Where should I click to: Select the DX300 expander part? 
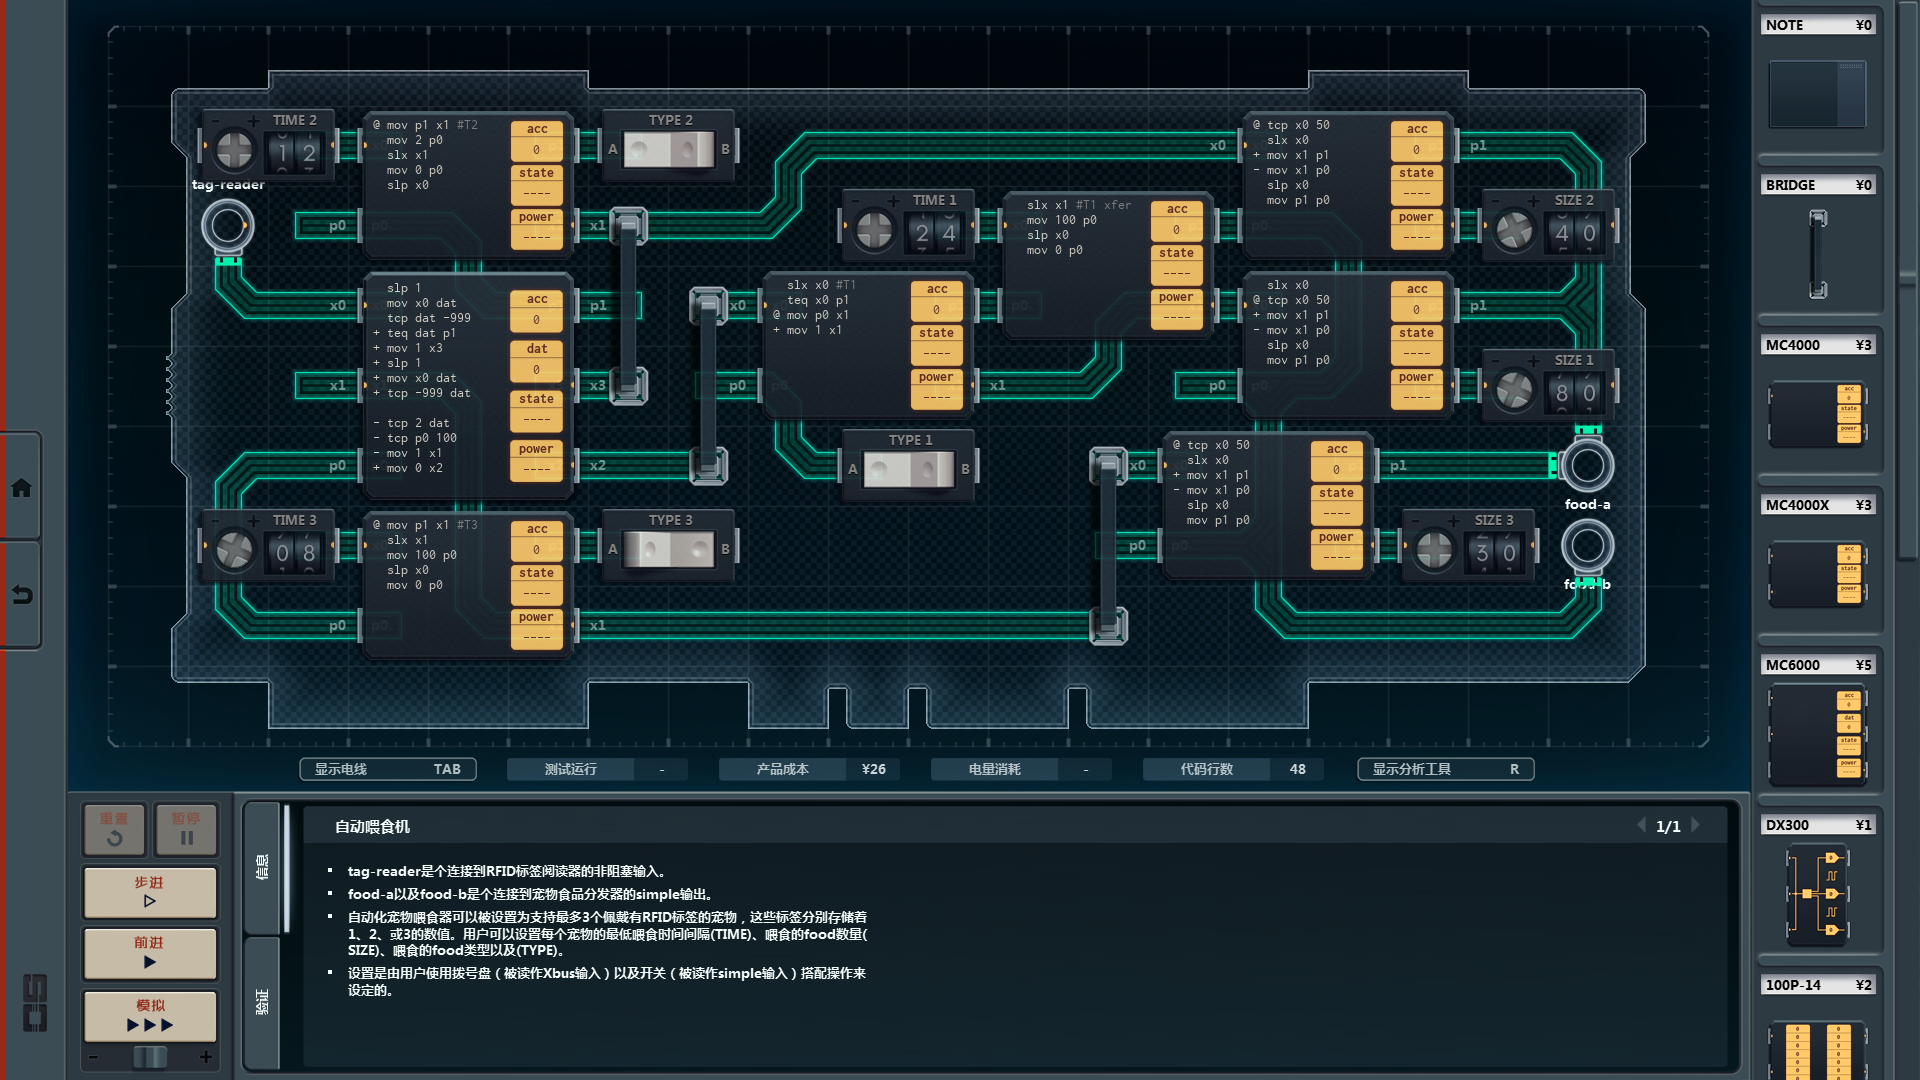[x=1816, y=895]
